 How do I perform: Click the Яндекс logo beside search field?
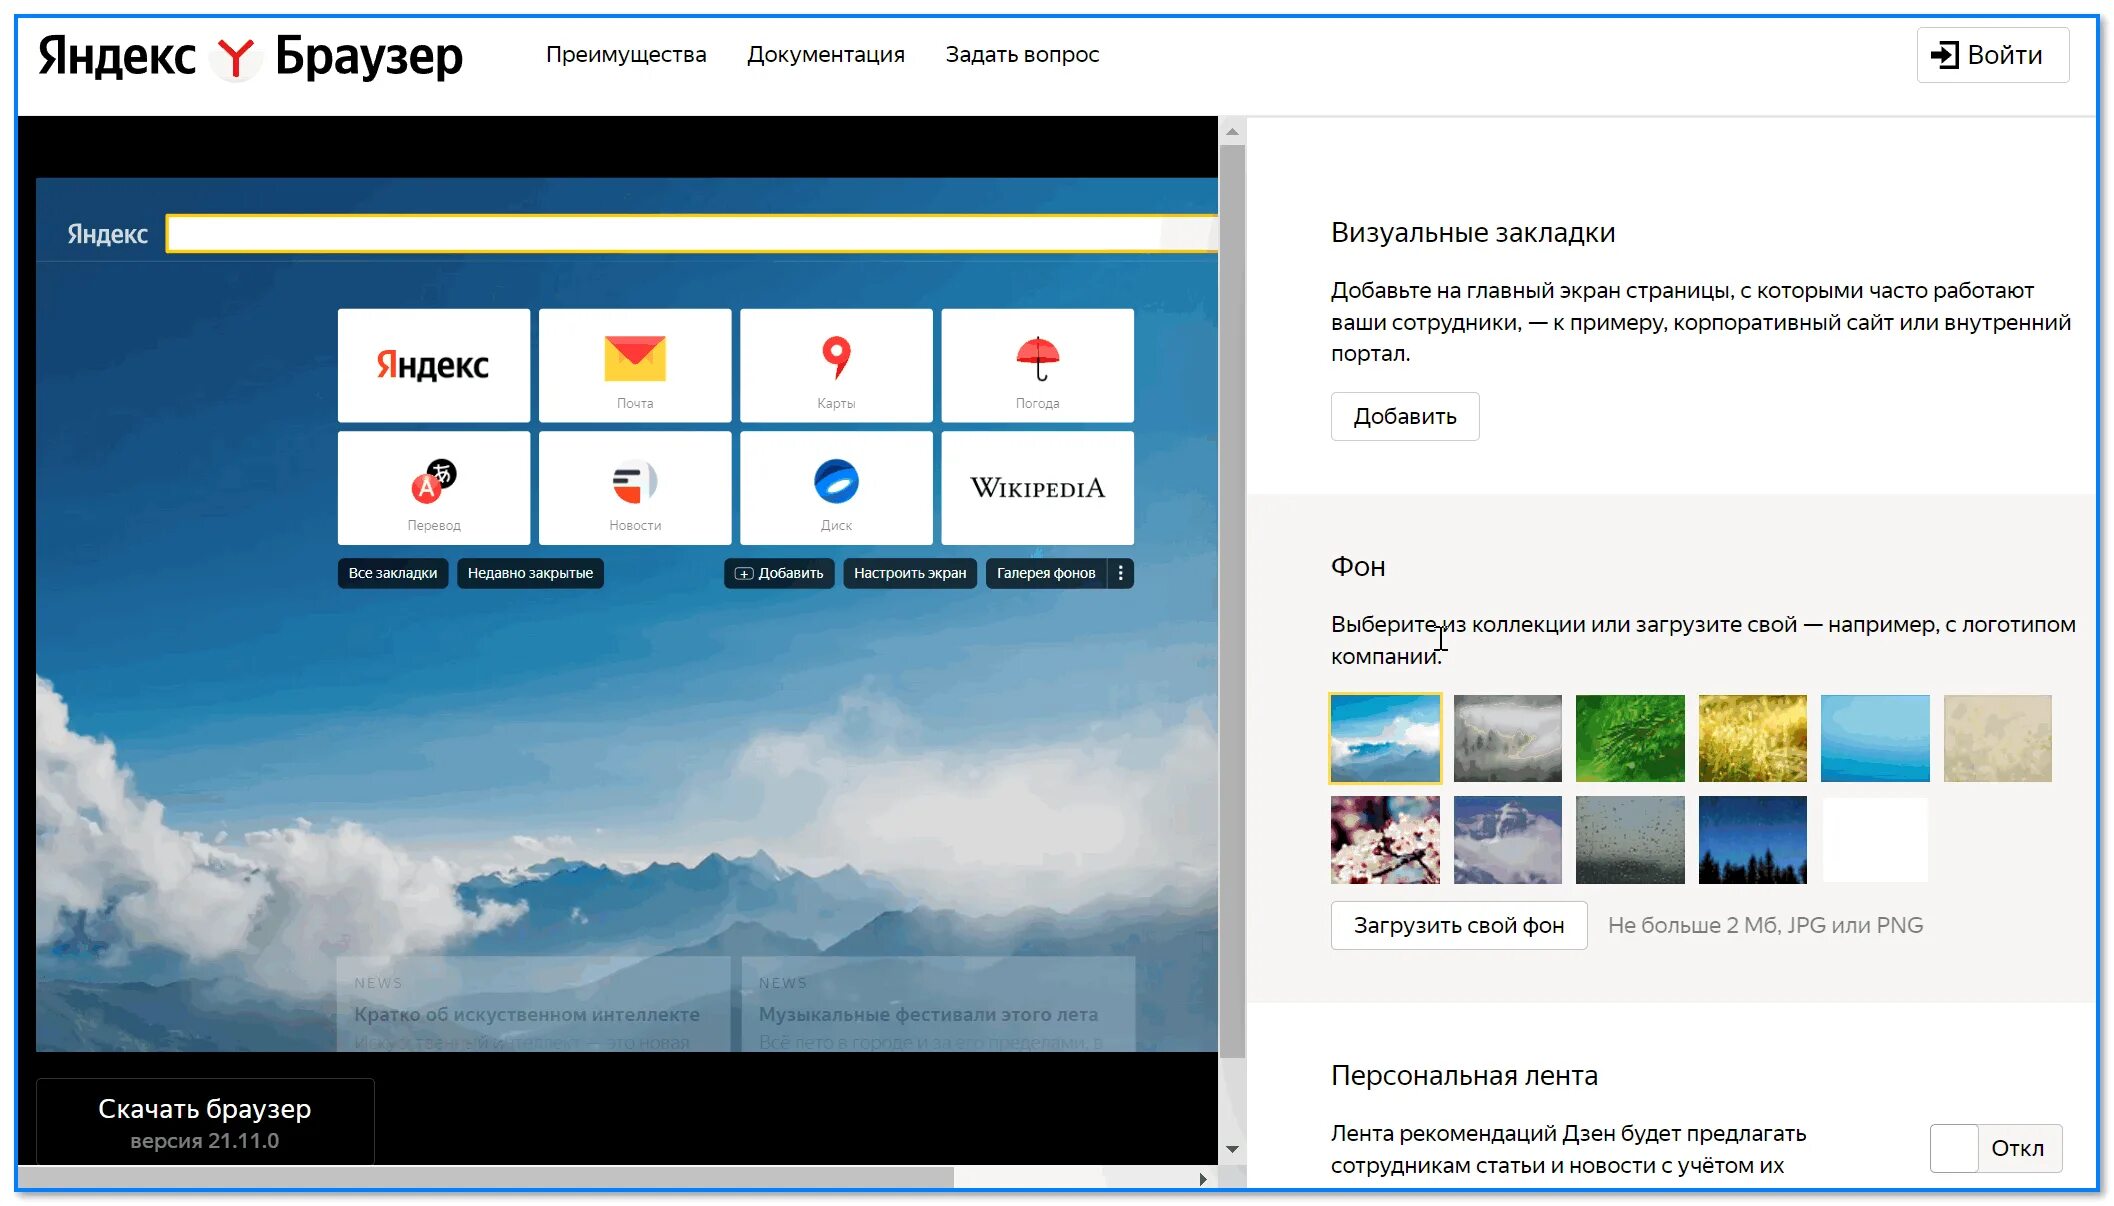[107, 234]
